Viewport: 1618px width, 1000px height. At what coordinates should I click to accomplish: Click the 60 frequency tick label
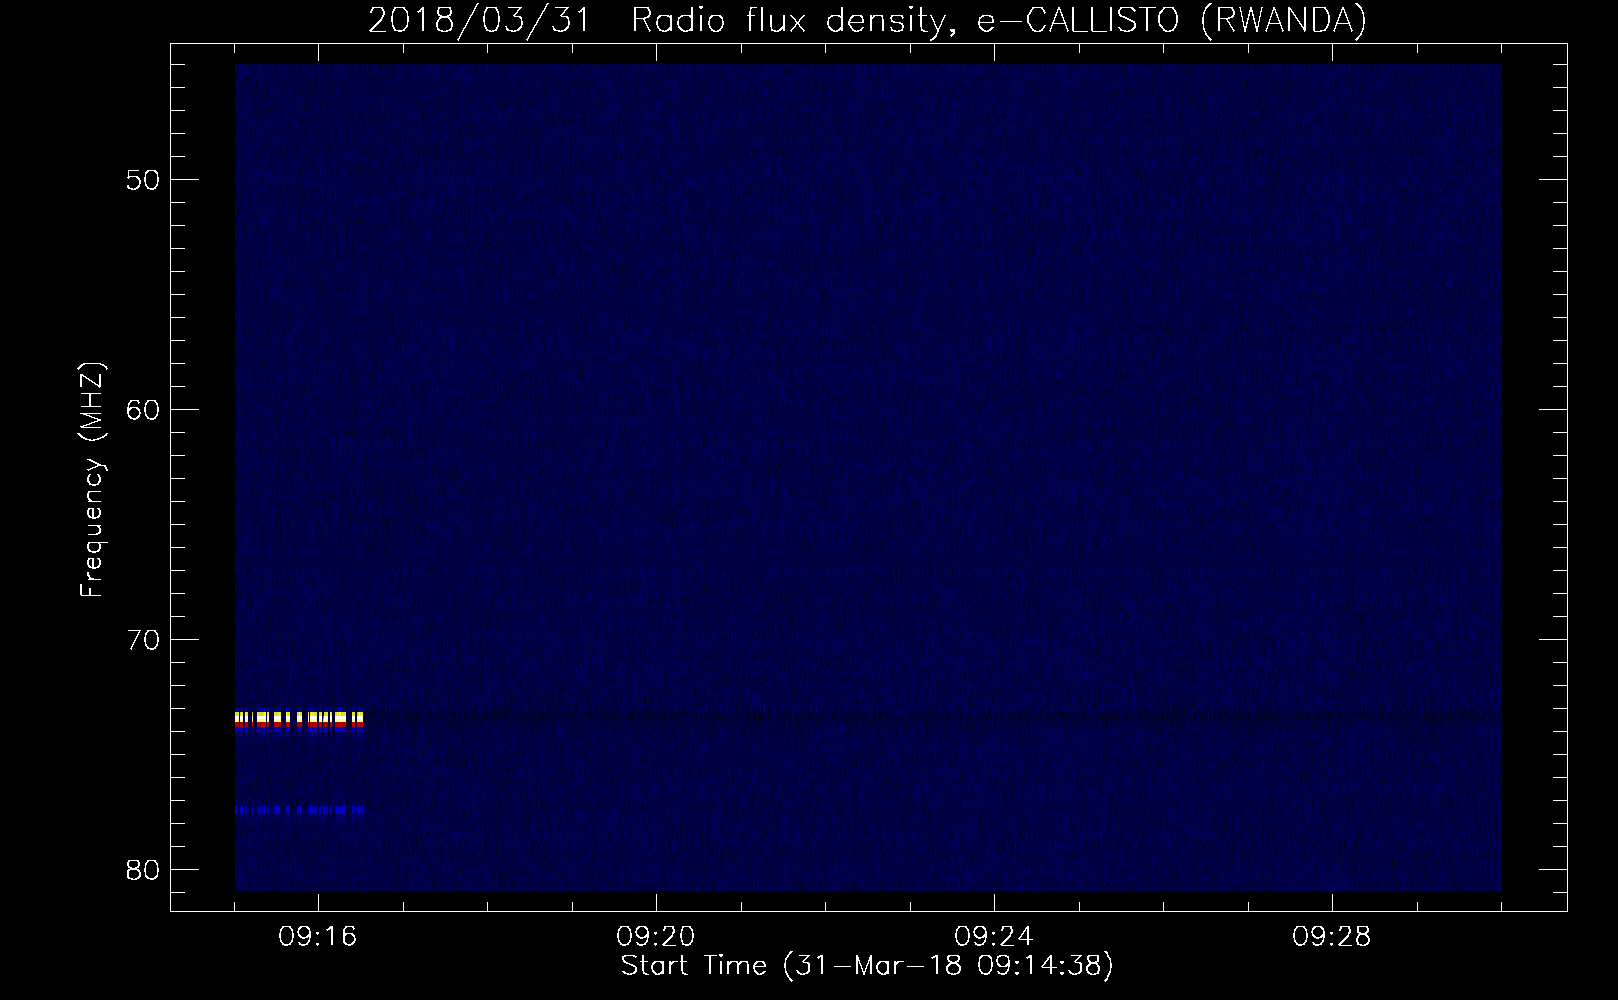142,410
